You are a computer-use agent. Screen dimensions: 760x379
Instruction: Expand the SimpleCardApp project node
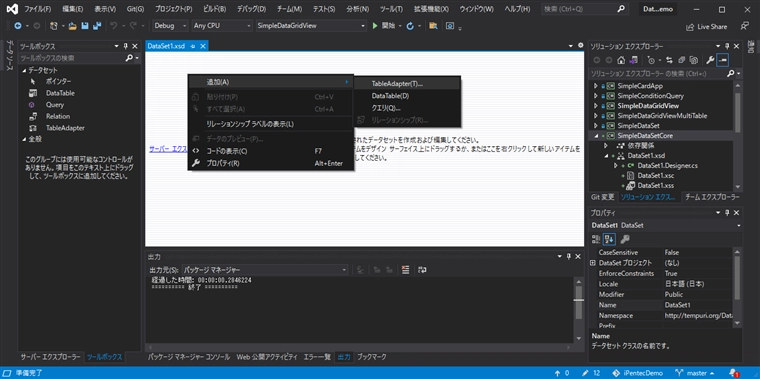[596, 86]
